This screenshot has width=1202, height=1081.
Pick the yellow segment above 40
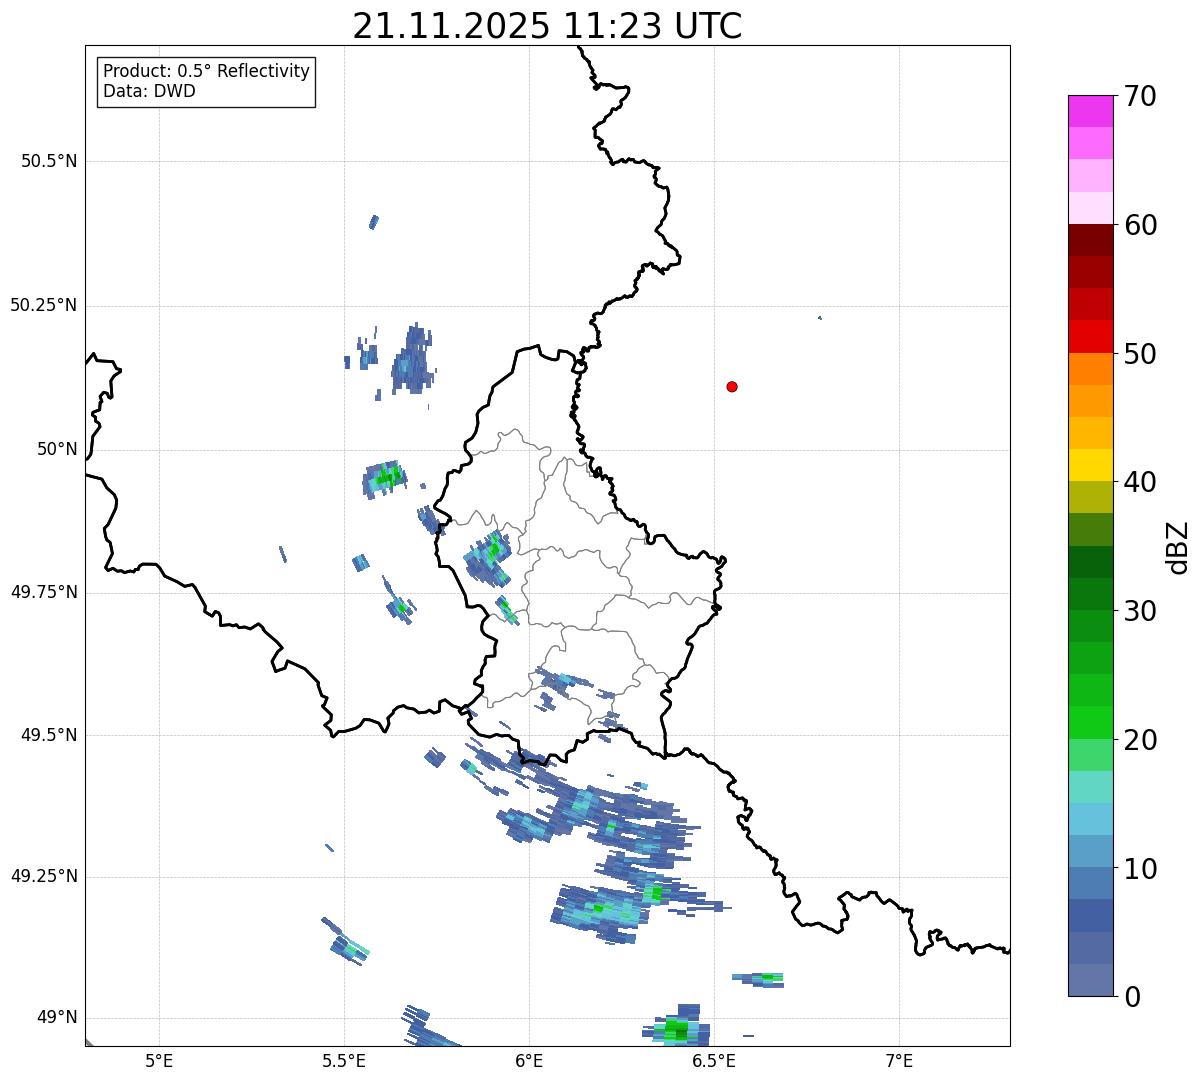[1090, 465]
